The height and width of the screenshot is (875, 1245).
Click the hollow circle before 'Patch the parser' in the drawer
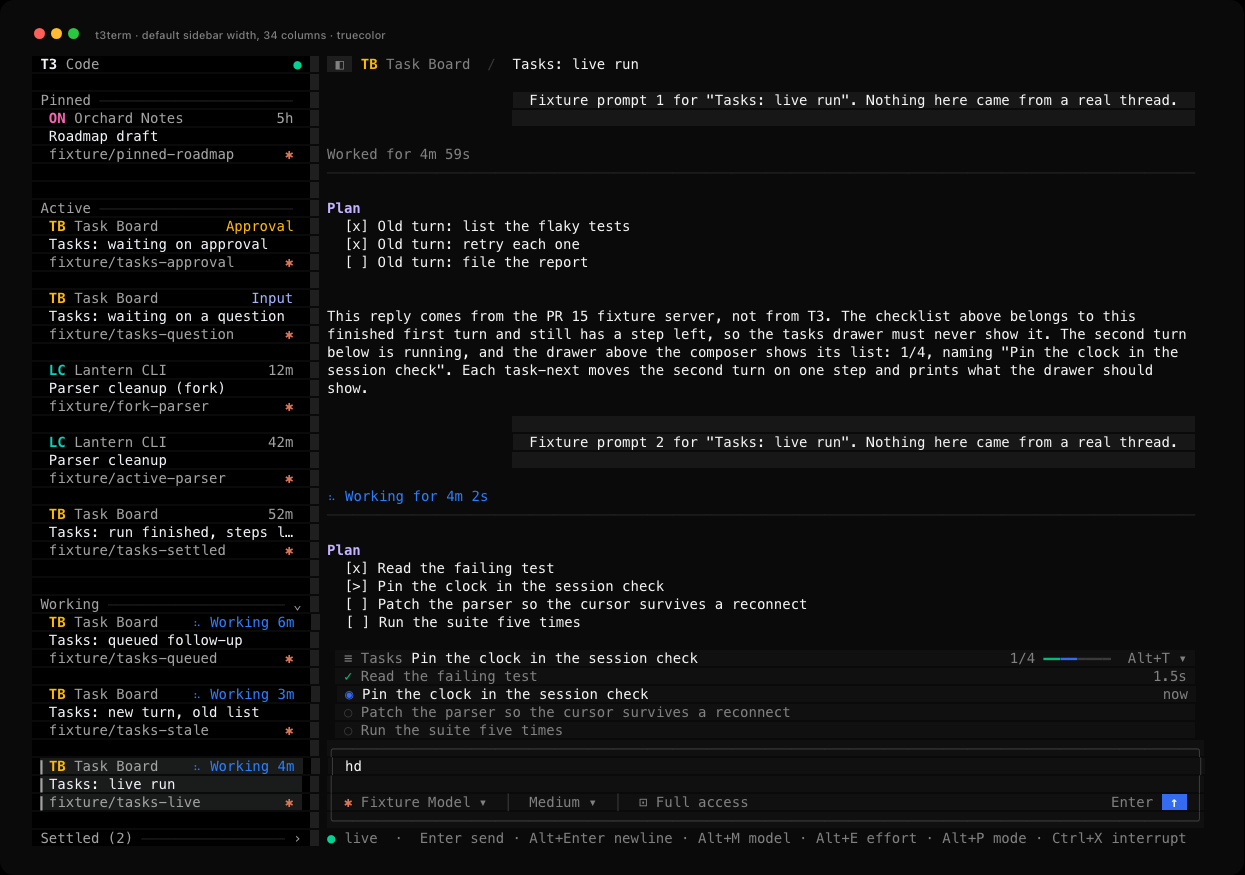348,712
